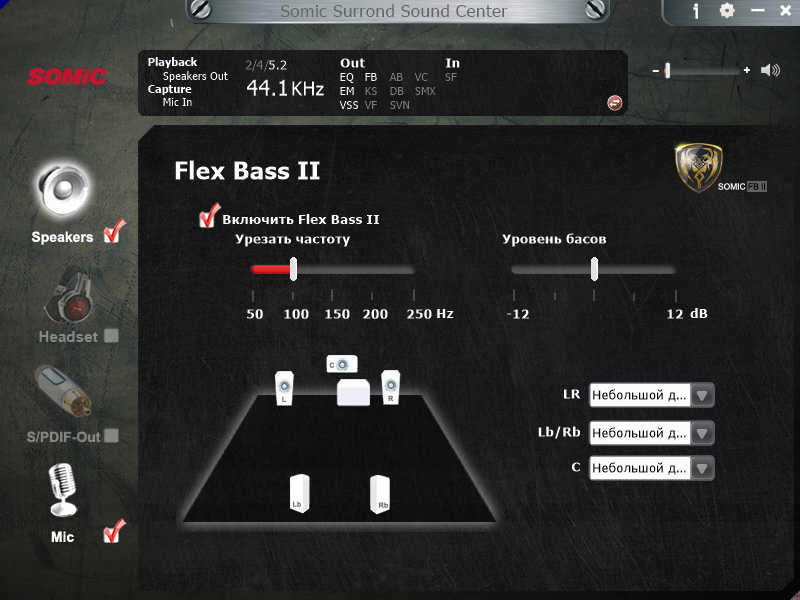Select the S/PDIF-Out connector icon

[x=63, y=390]
